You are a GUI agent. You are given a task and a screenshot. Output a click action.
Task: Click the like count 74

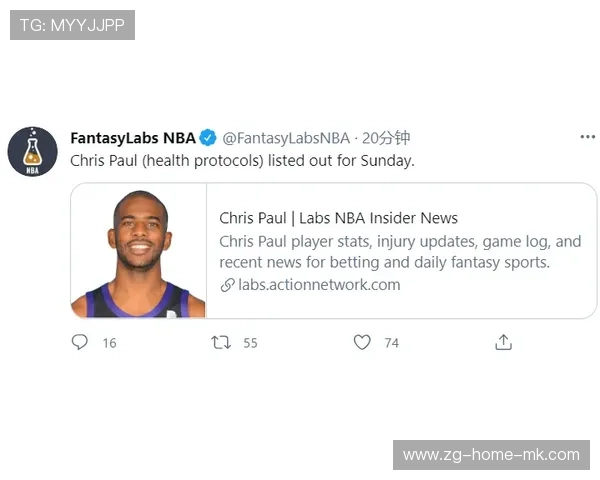click(391, 343)
